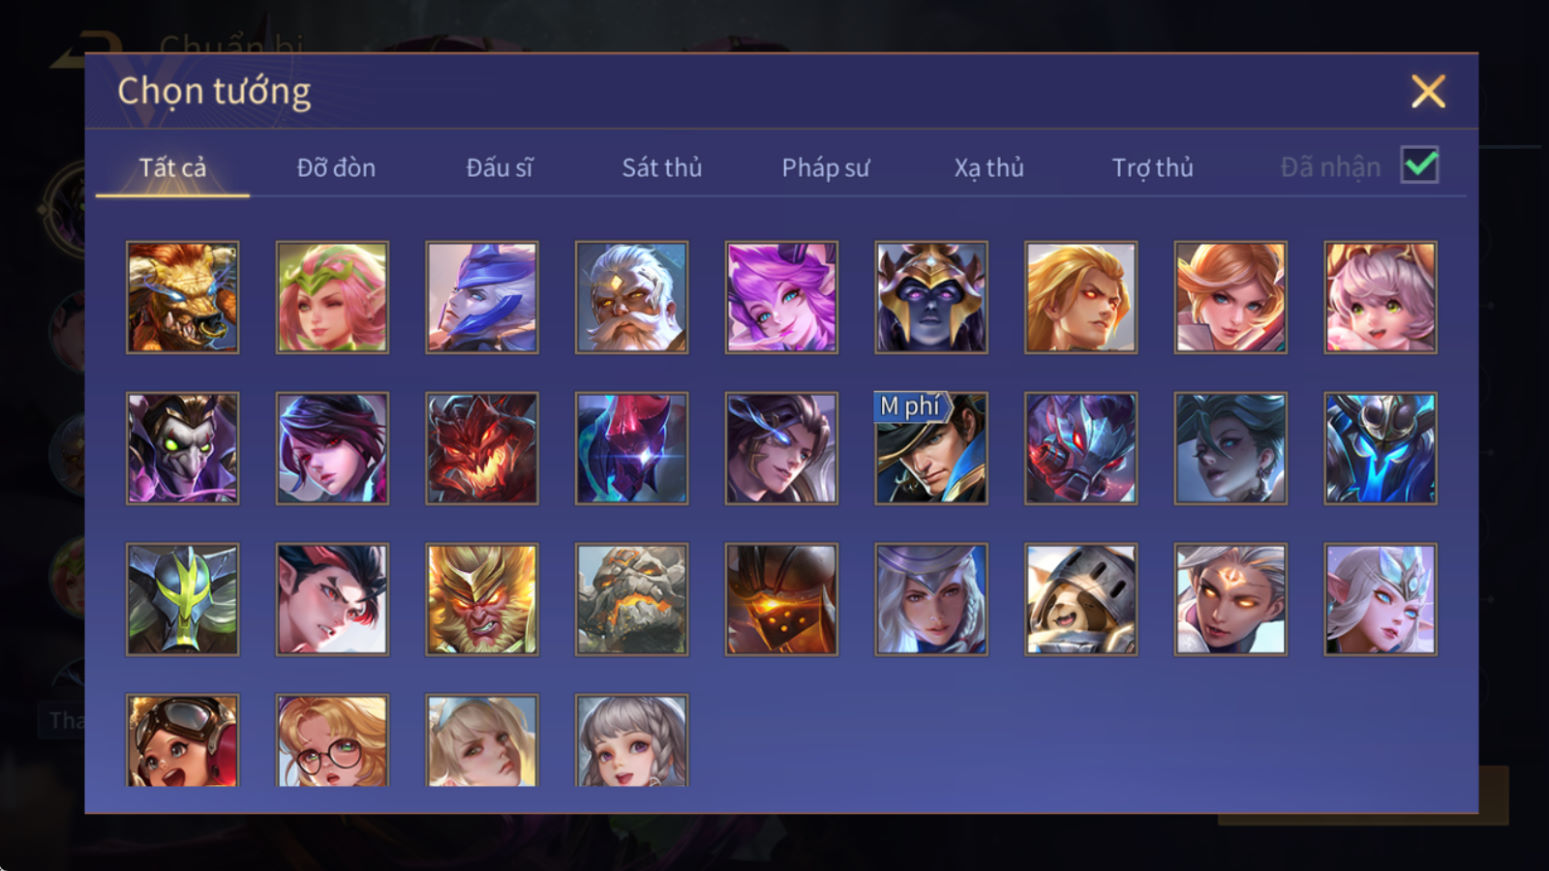Viewport: 1549px width, 871px height.
Task: Pick the golden monkey king hero
Action: pos(482,599)
